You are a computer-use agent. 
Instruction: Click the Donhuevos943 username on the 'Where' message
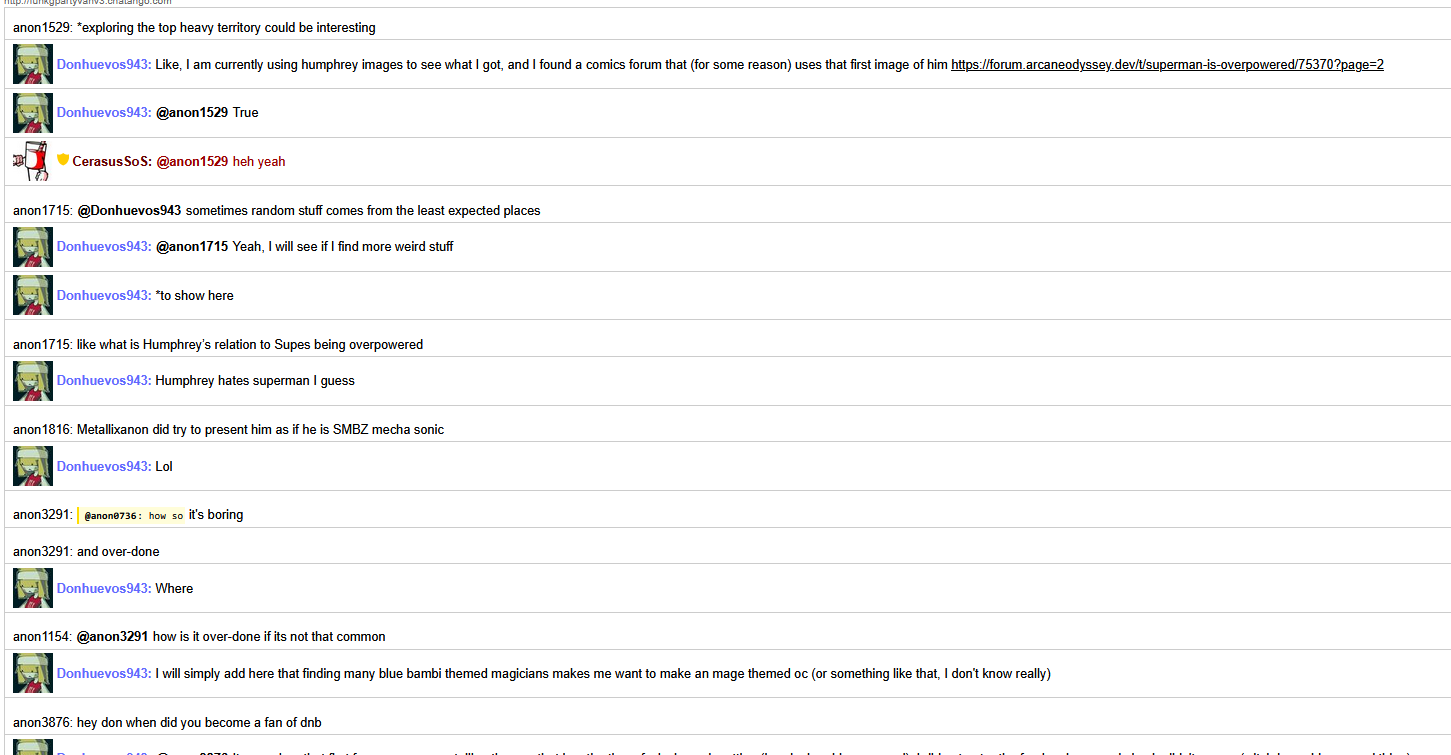point(103,588)
